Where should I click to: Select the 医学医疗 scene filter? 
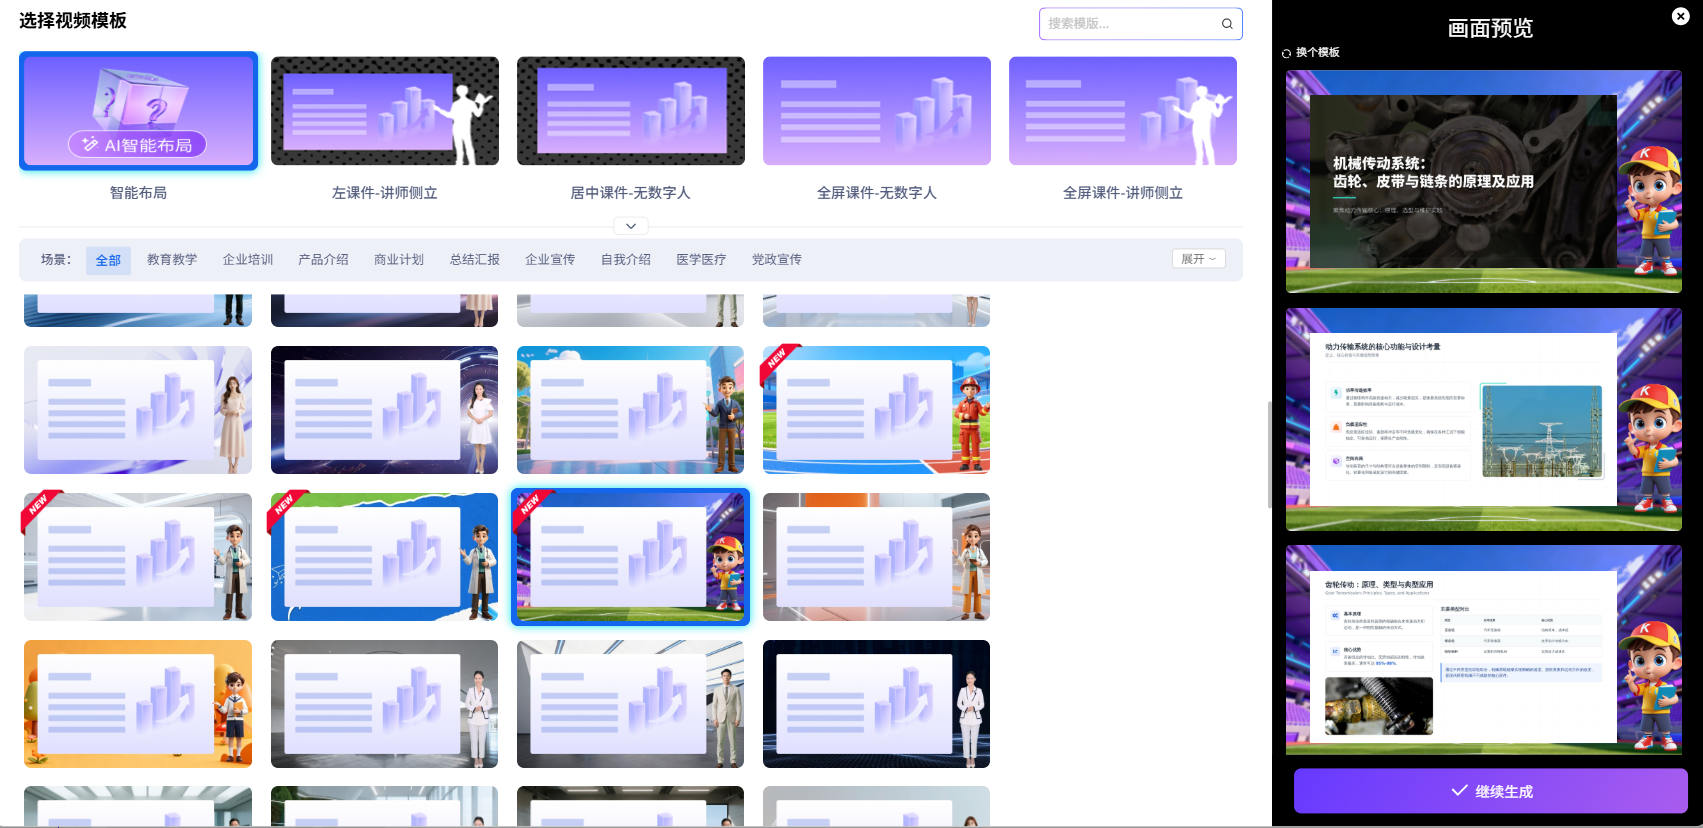[700, 260]
